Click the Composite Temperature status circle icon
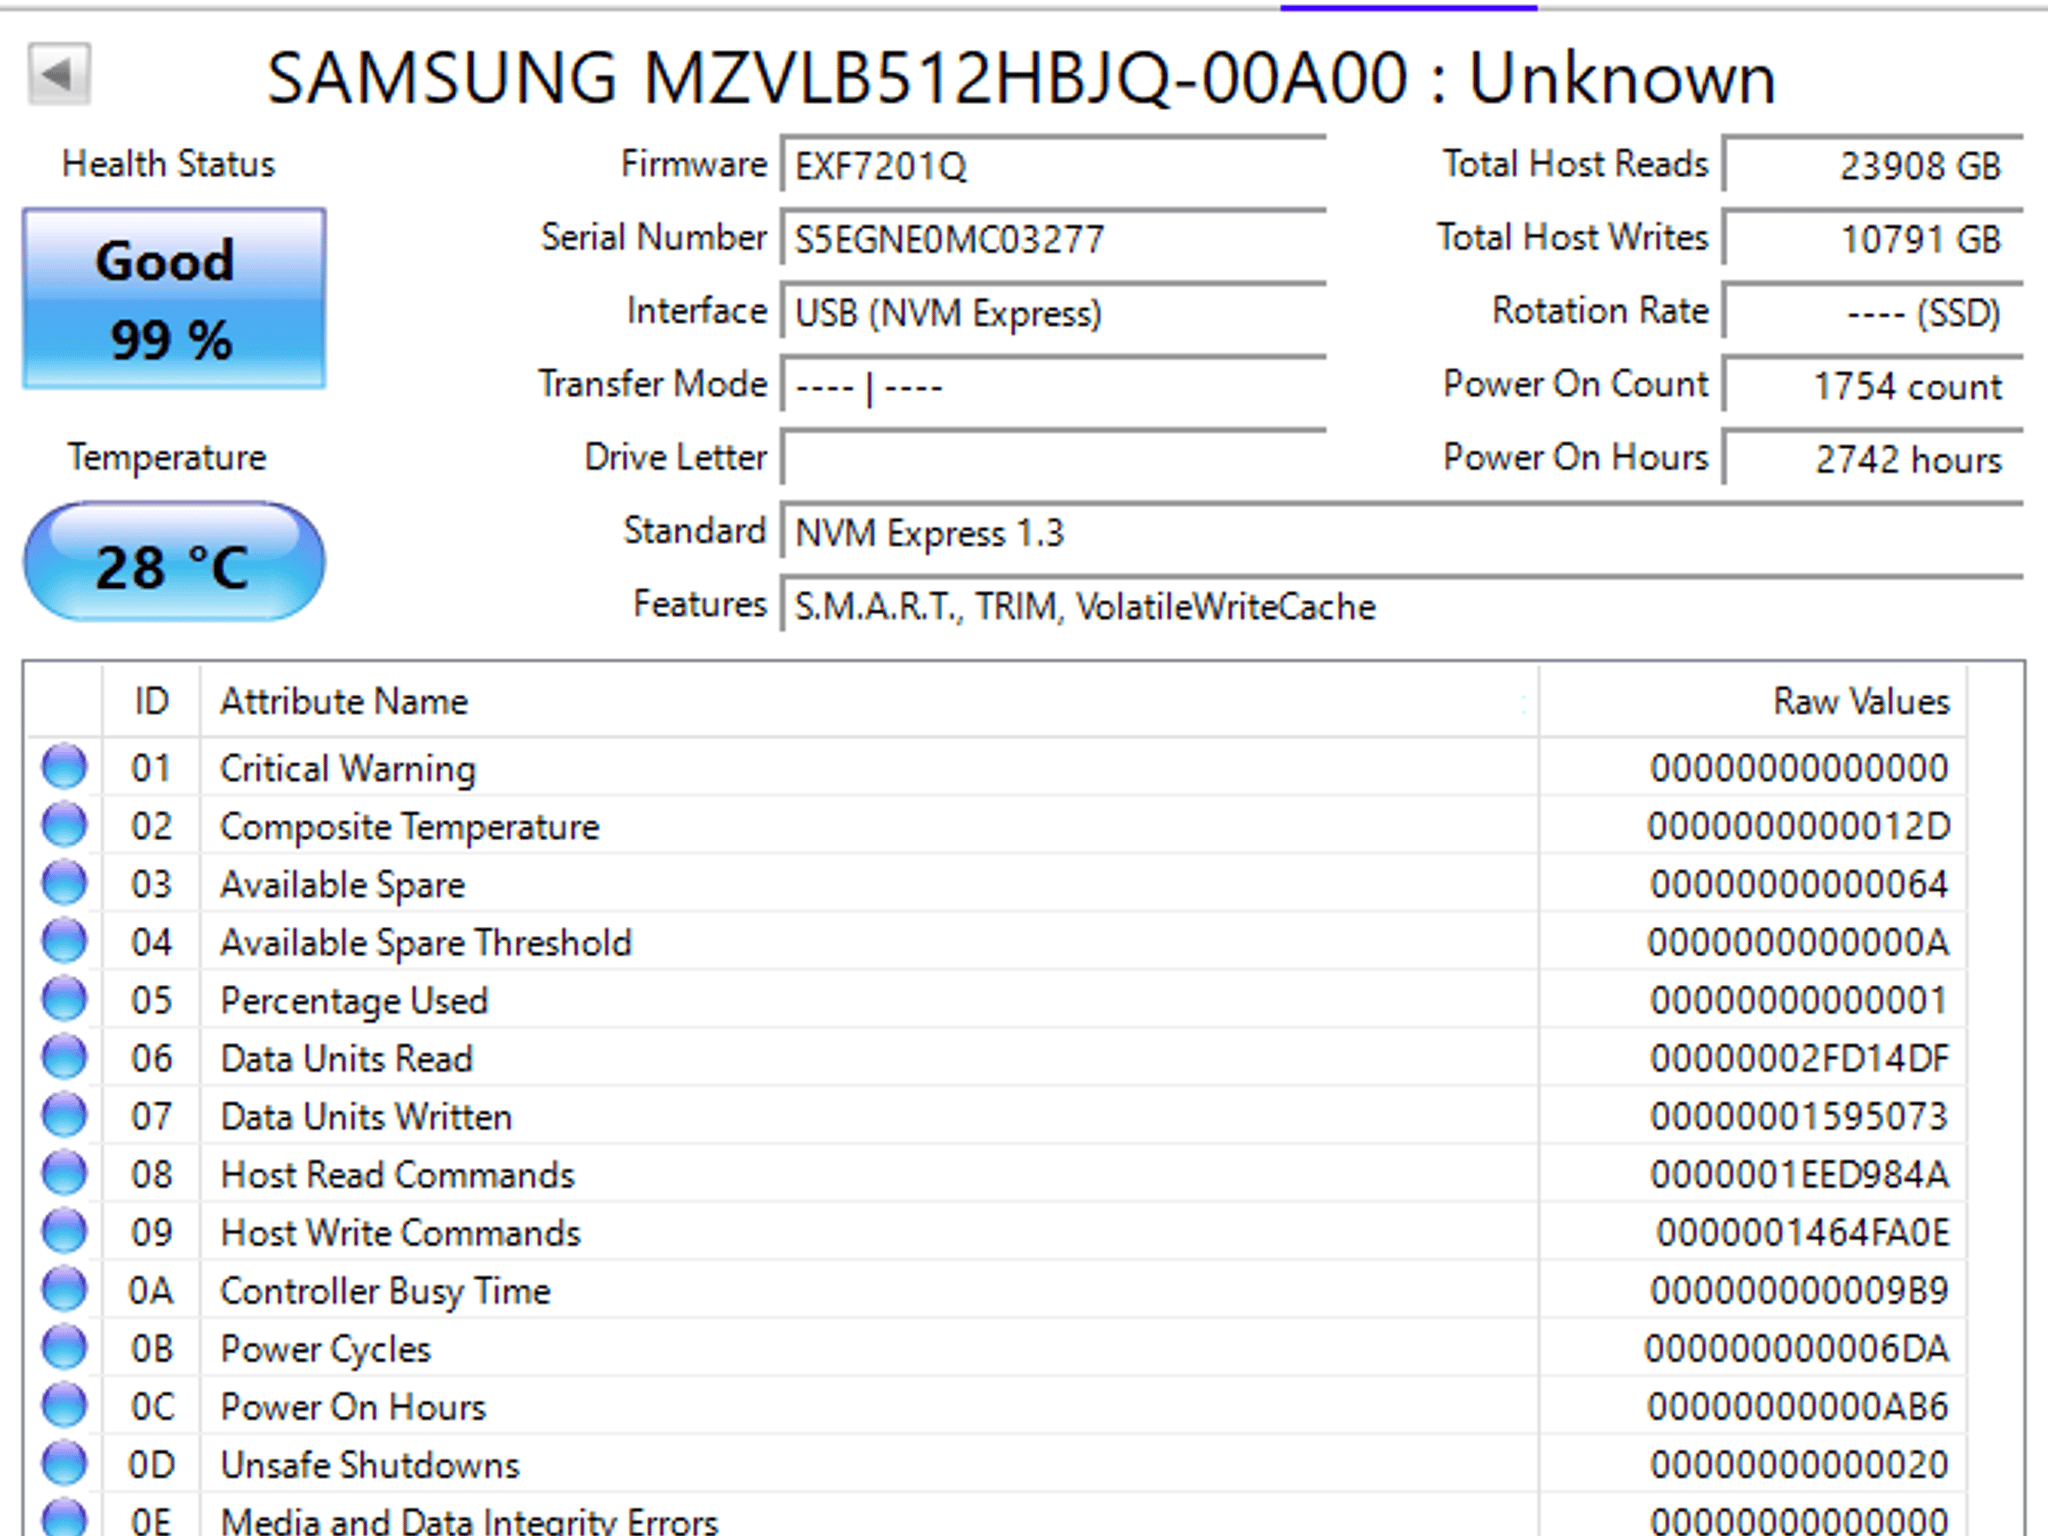The height and width of the screenshot is (1536, 2048). [x=65, y=825]
